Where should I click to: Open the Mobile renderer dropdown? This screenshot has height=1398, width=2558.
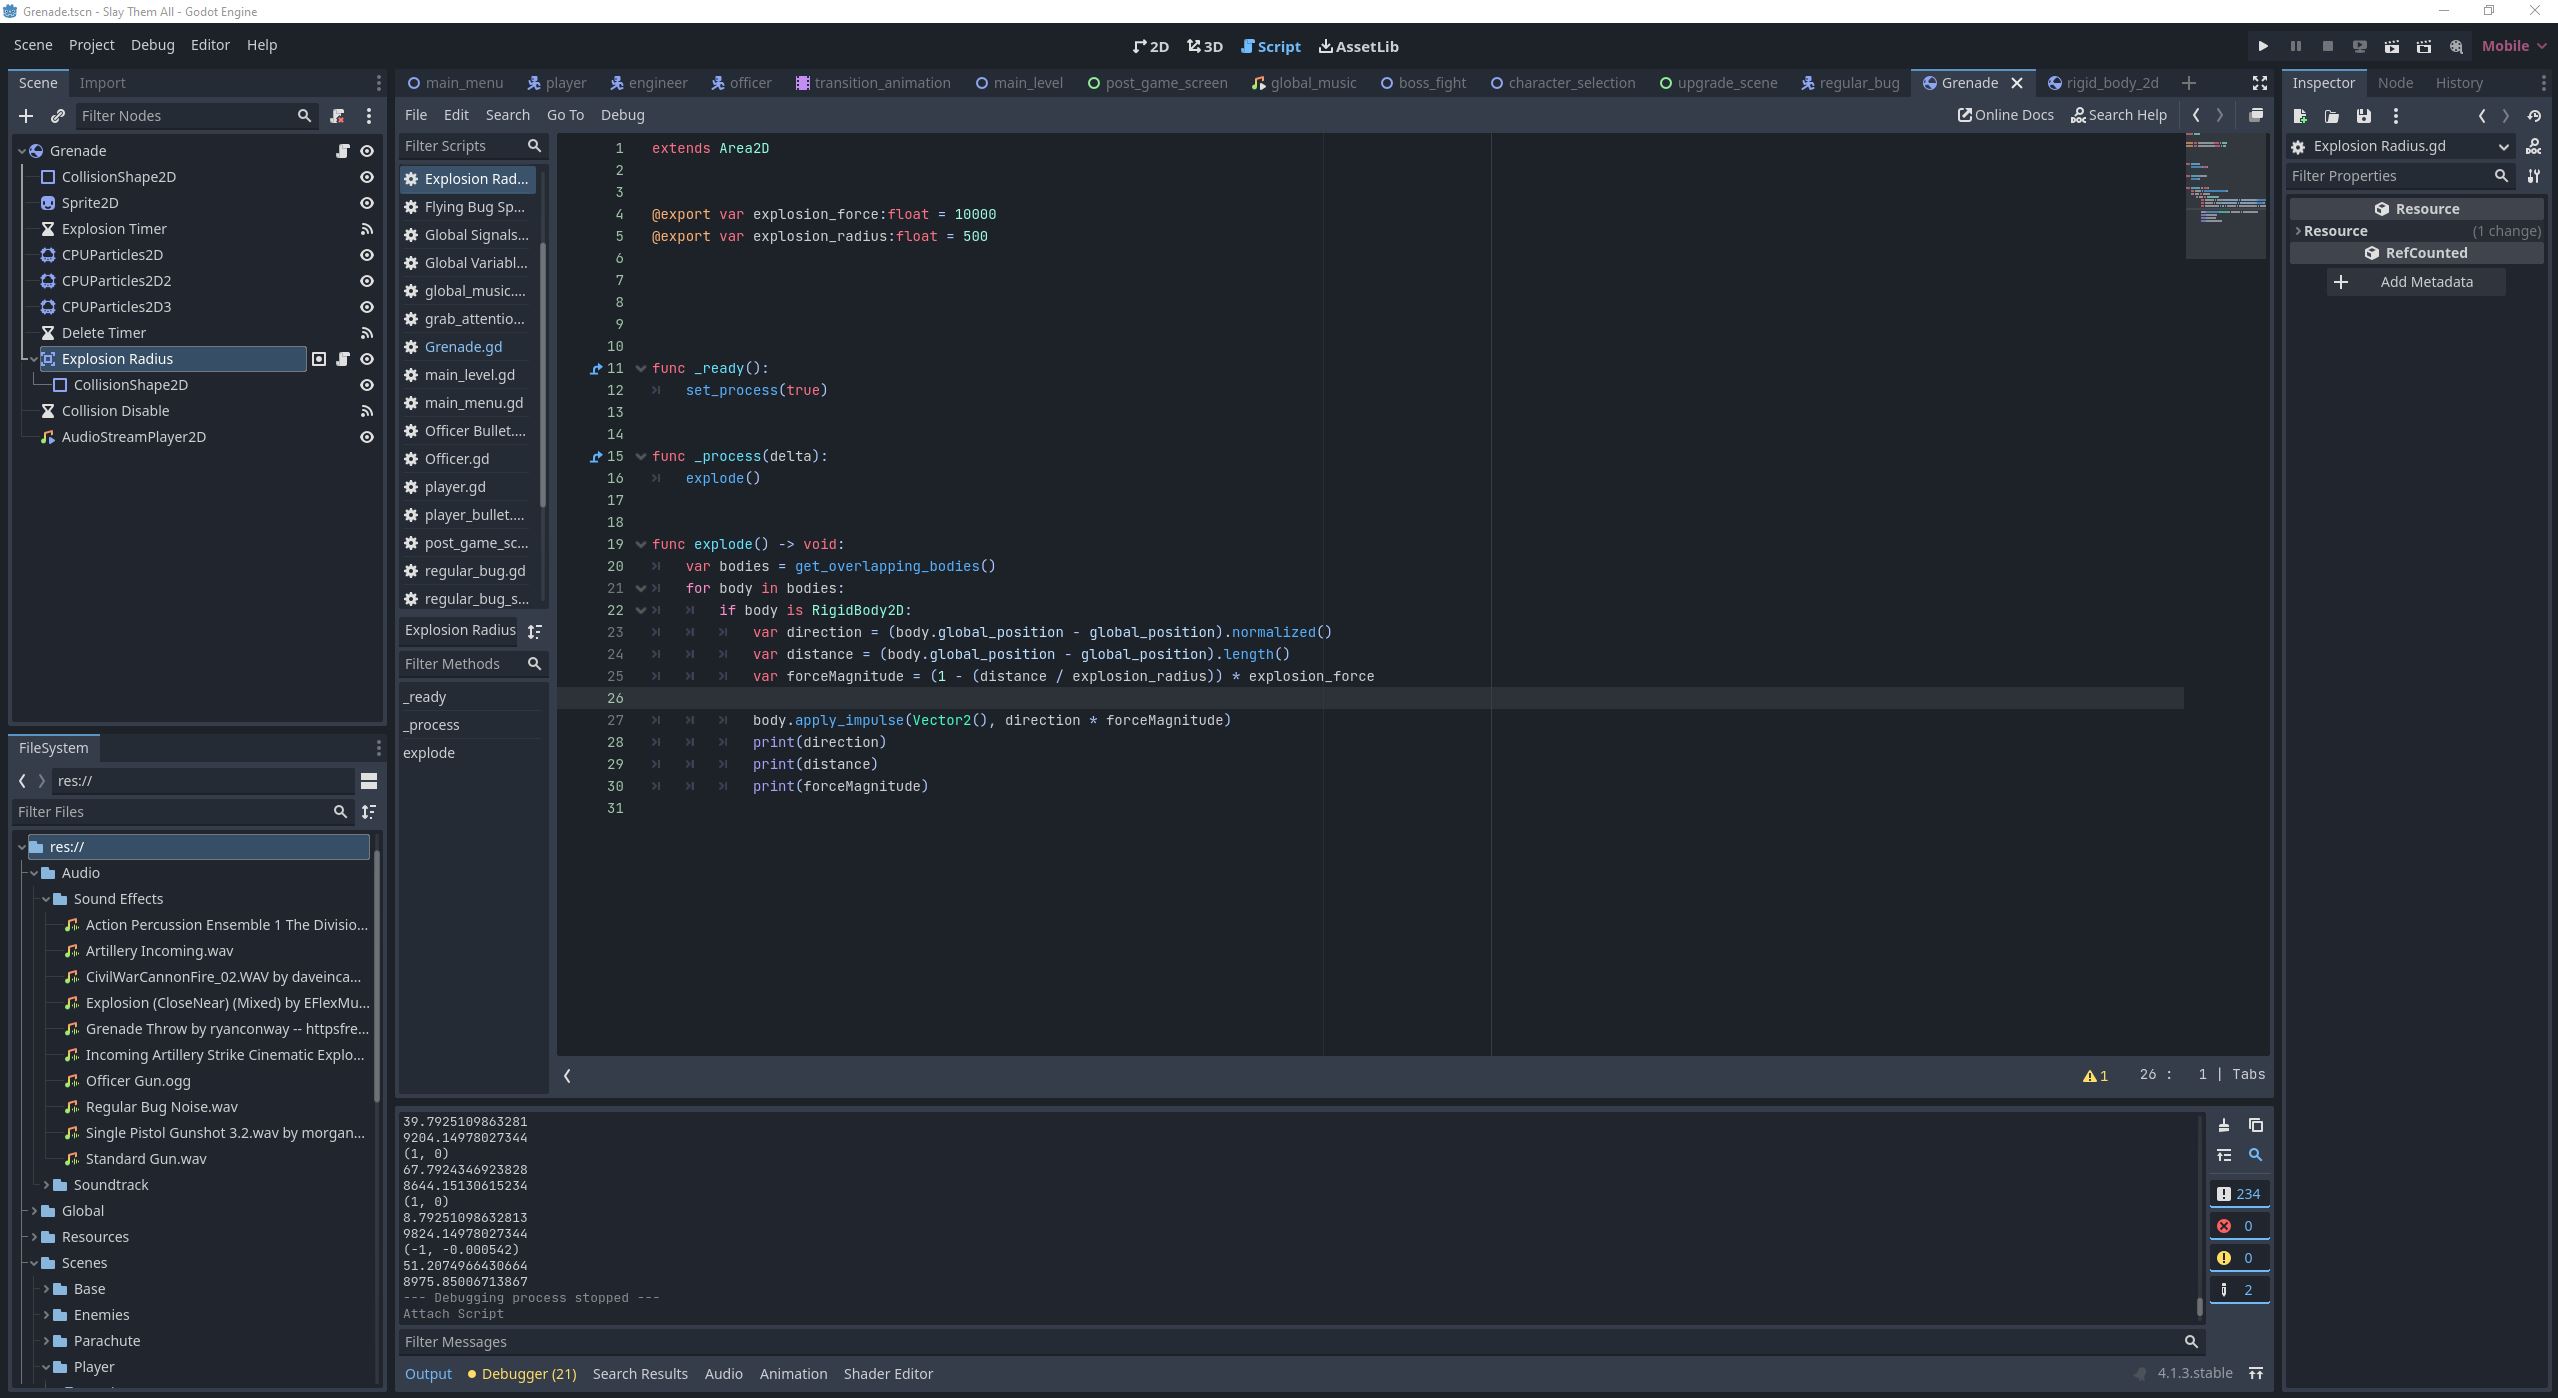tap(2513, 46)
